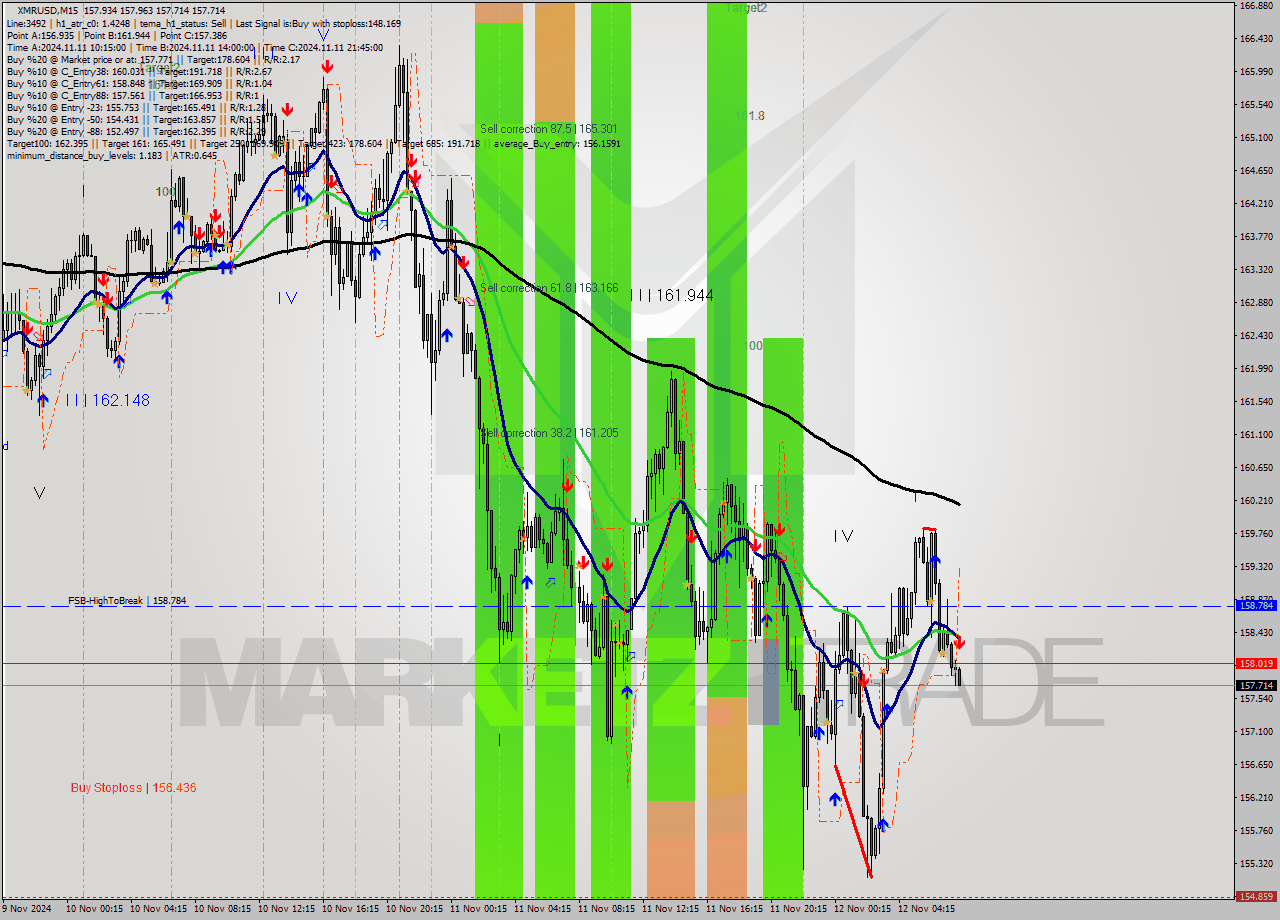This screenshot has height=920, width=1280.
Task: Click the FSB-HighToBreak 158.784 label
Action: click(127, 600)
